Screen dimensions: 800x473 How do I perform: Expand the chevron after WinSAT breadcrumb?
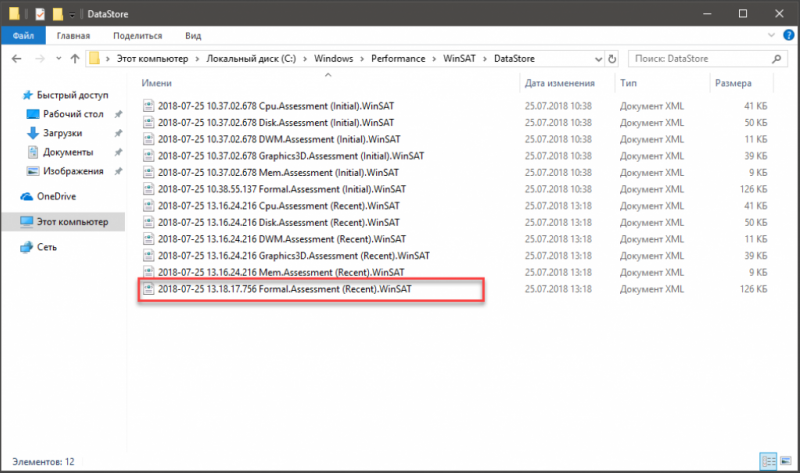point(485,59)
